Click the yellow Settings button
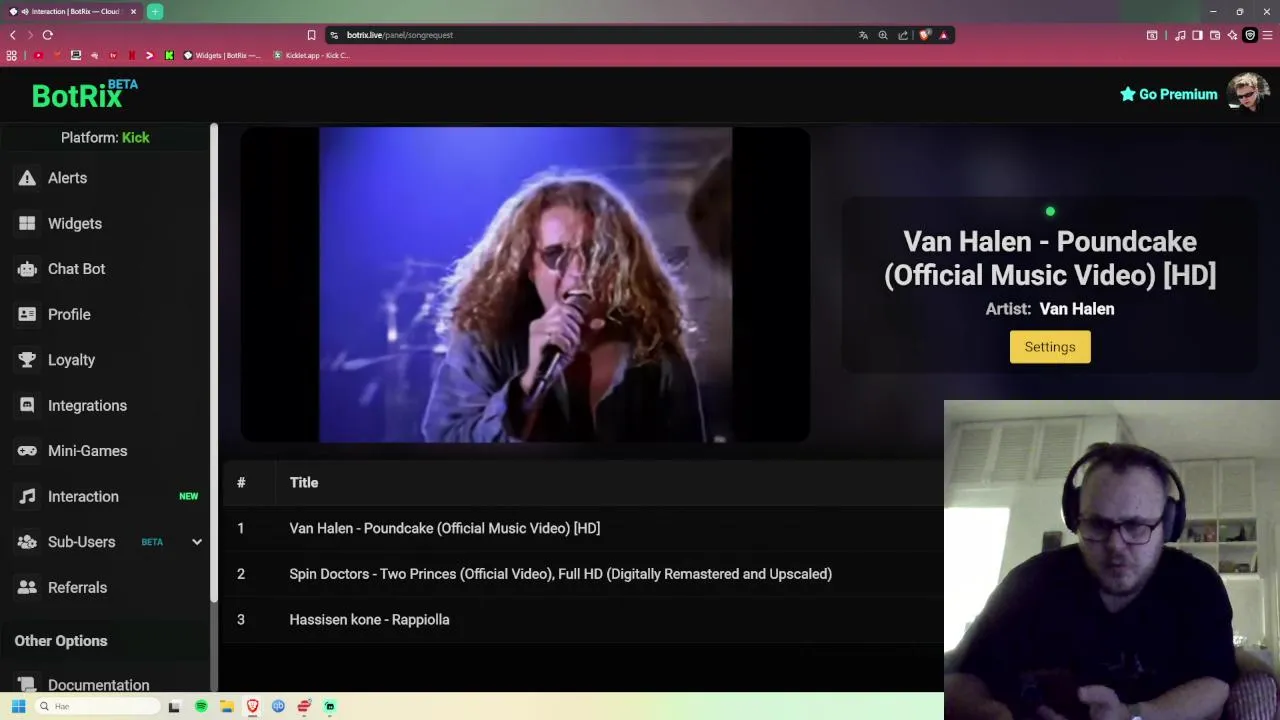The width and height of the screenshot is (1280, 720). tap(1050, 347)
